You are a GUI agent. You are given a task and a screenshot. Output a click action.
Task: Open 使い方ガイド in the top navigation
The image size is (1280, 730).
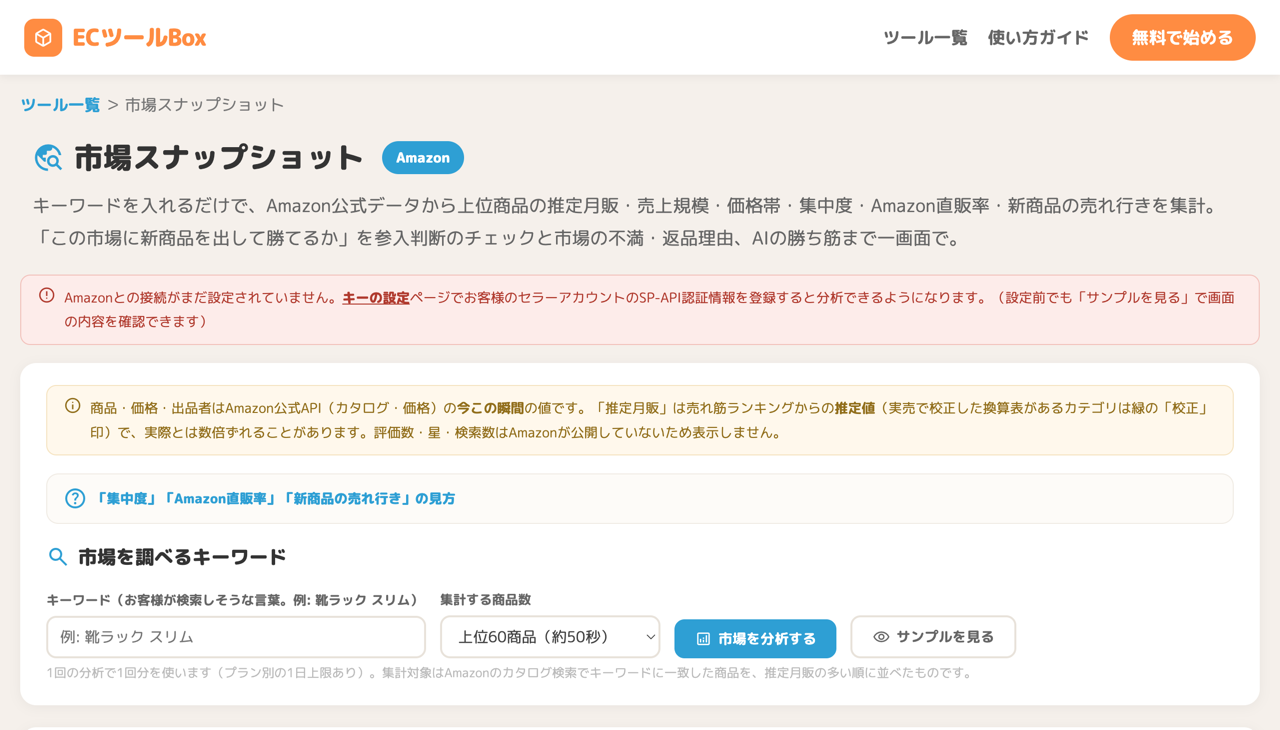(1038, 38)
